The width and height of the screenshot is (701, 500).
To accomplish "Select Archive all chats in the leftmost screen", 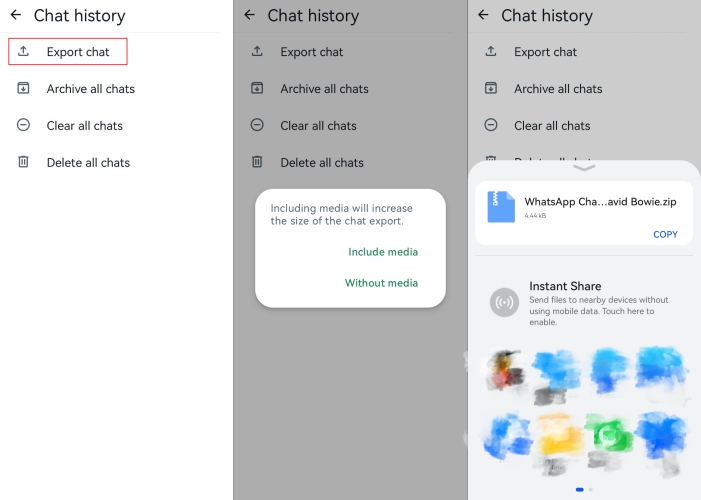I will [90, 89].
